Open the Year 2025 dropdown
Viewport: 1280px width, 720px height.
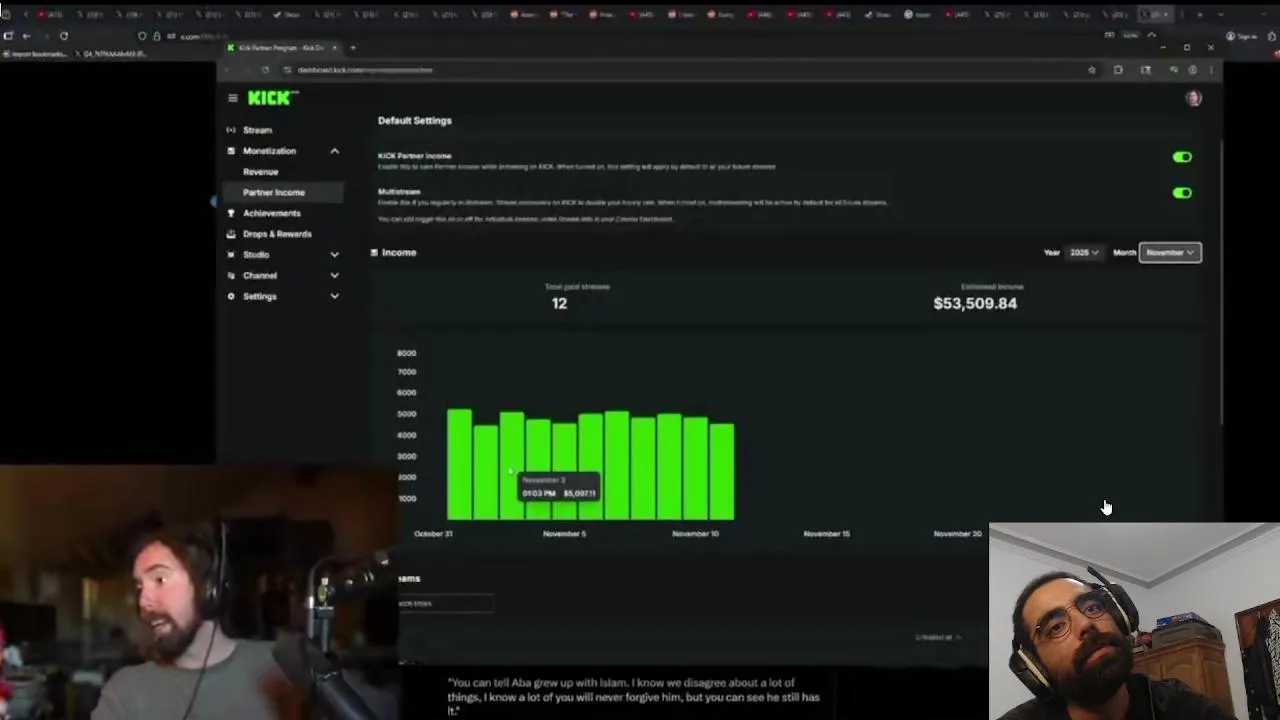[1084, 253]
